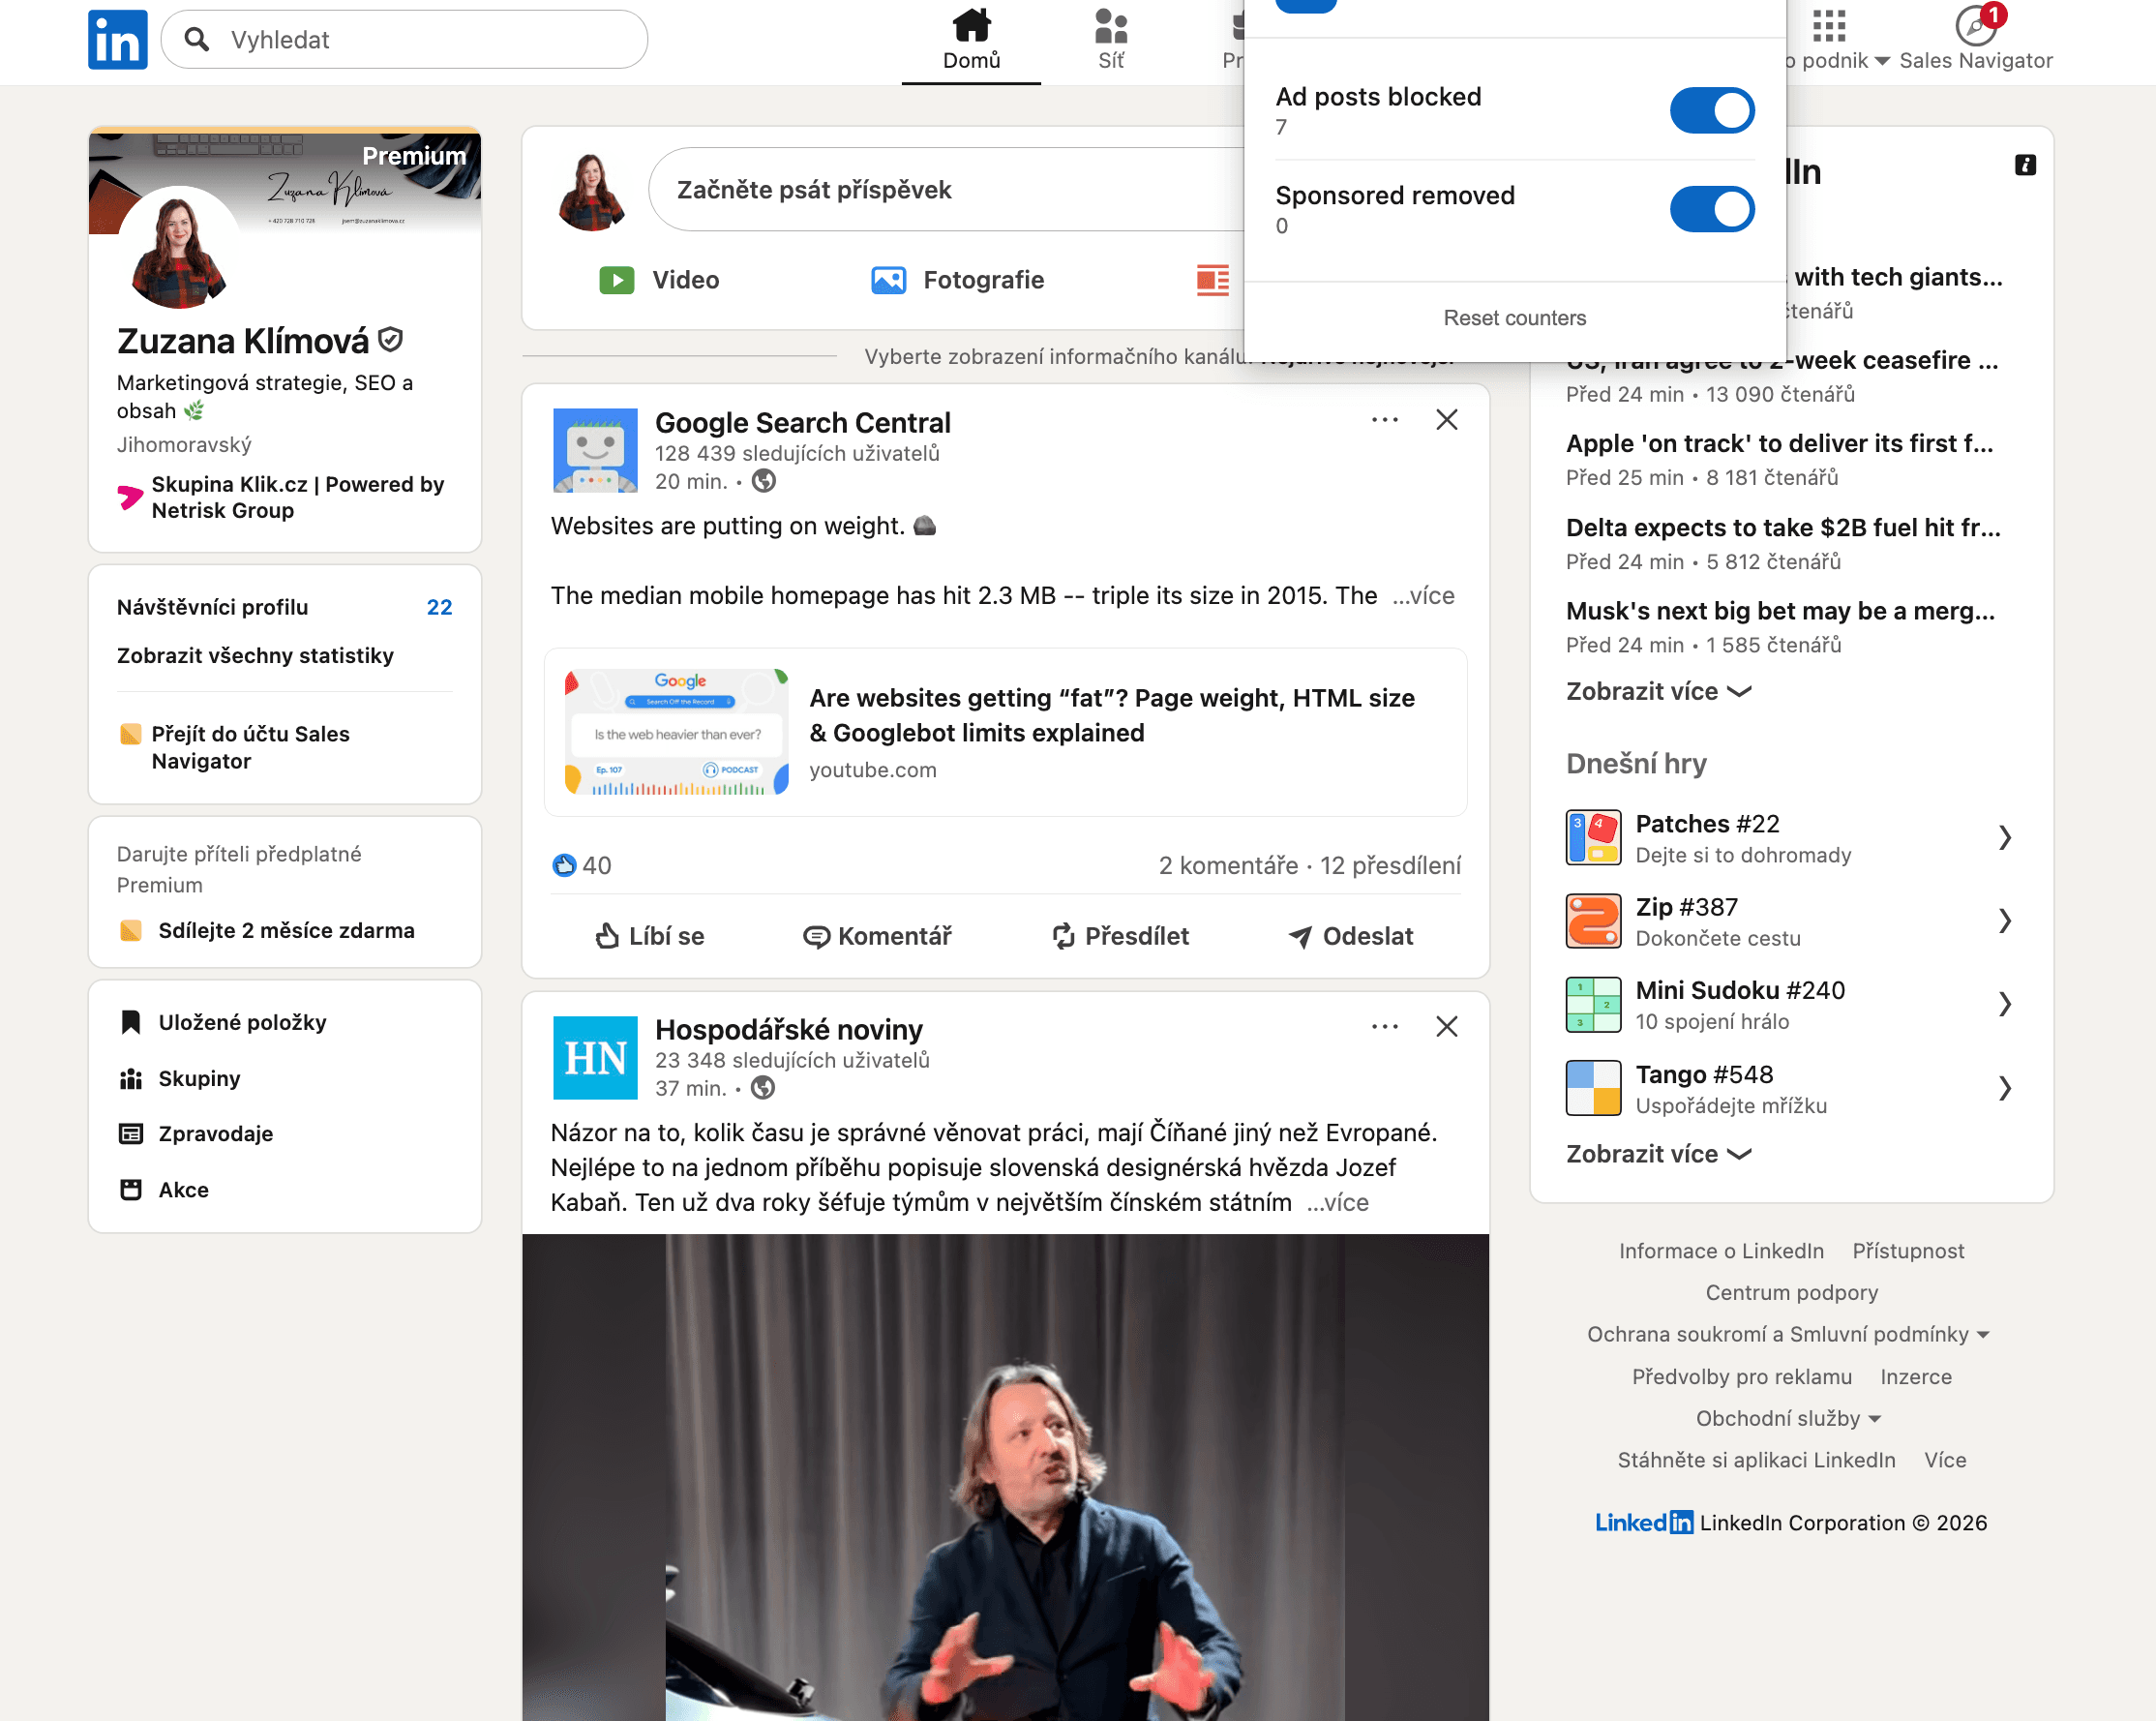
Task: Open Zobrazit všechny statistiky
Action: click(x=254, y=656)
